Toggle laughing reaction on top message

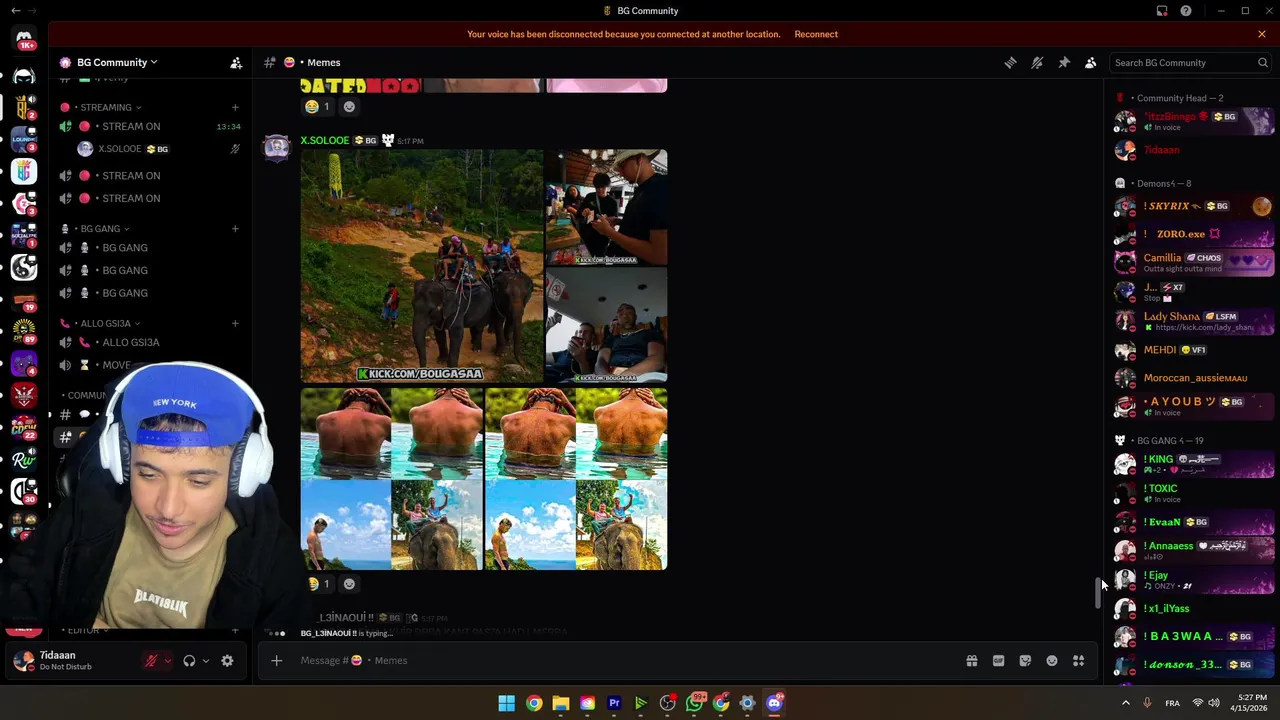319,106
